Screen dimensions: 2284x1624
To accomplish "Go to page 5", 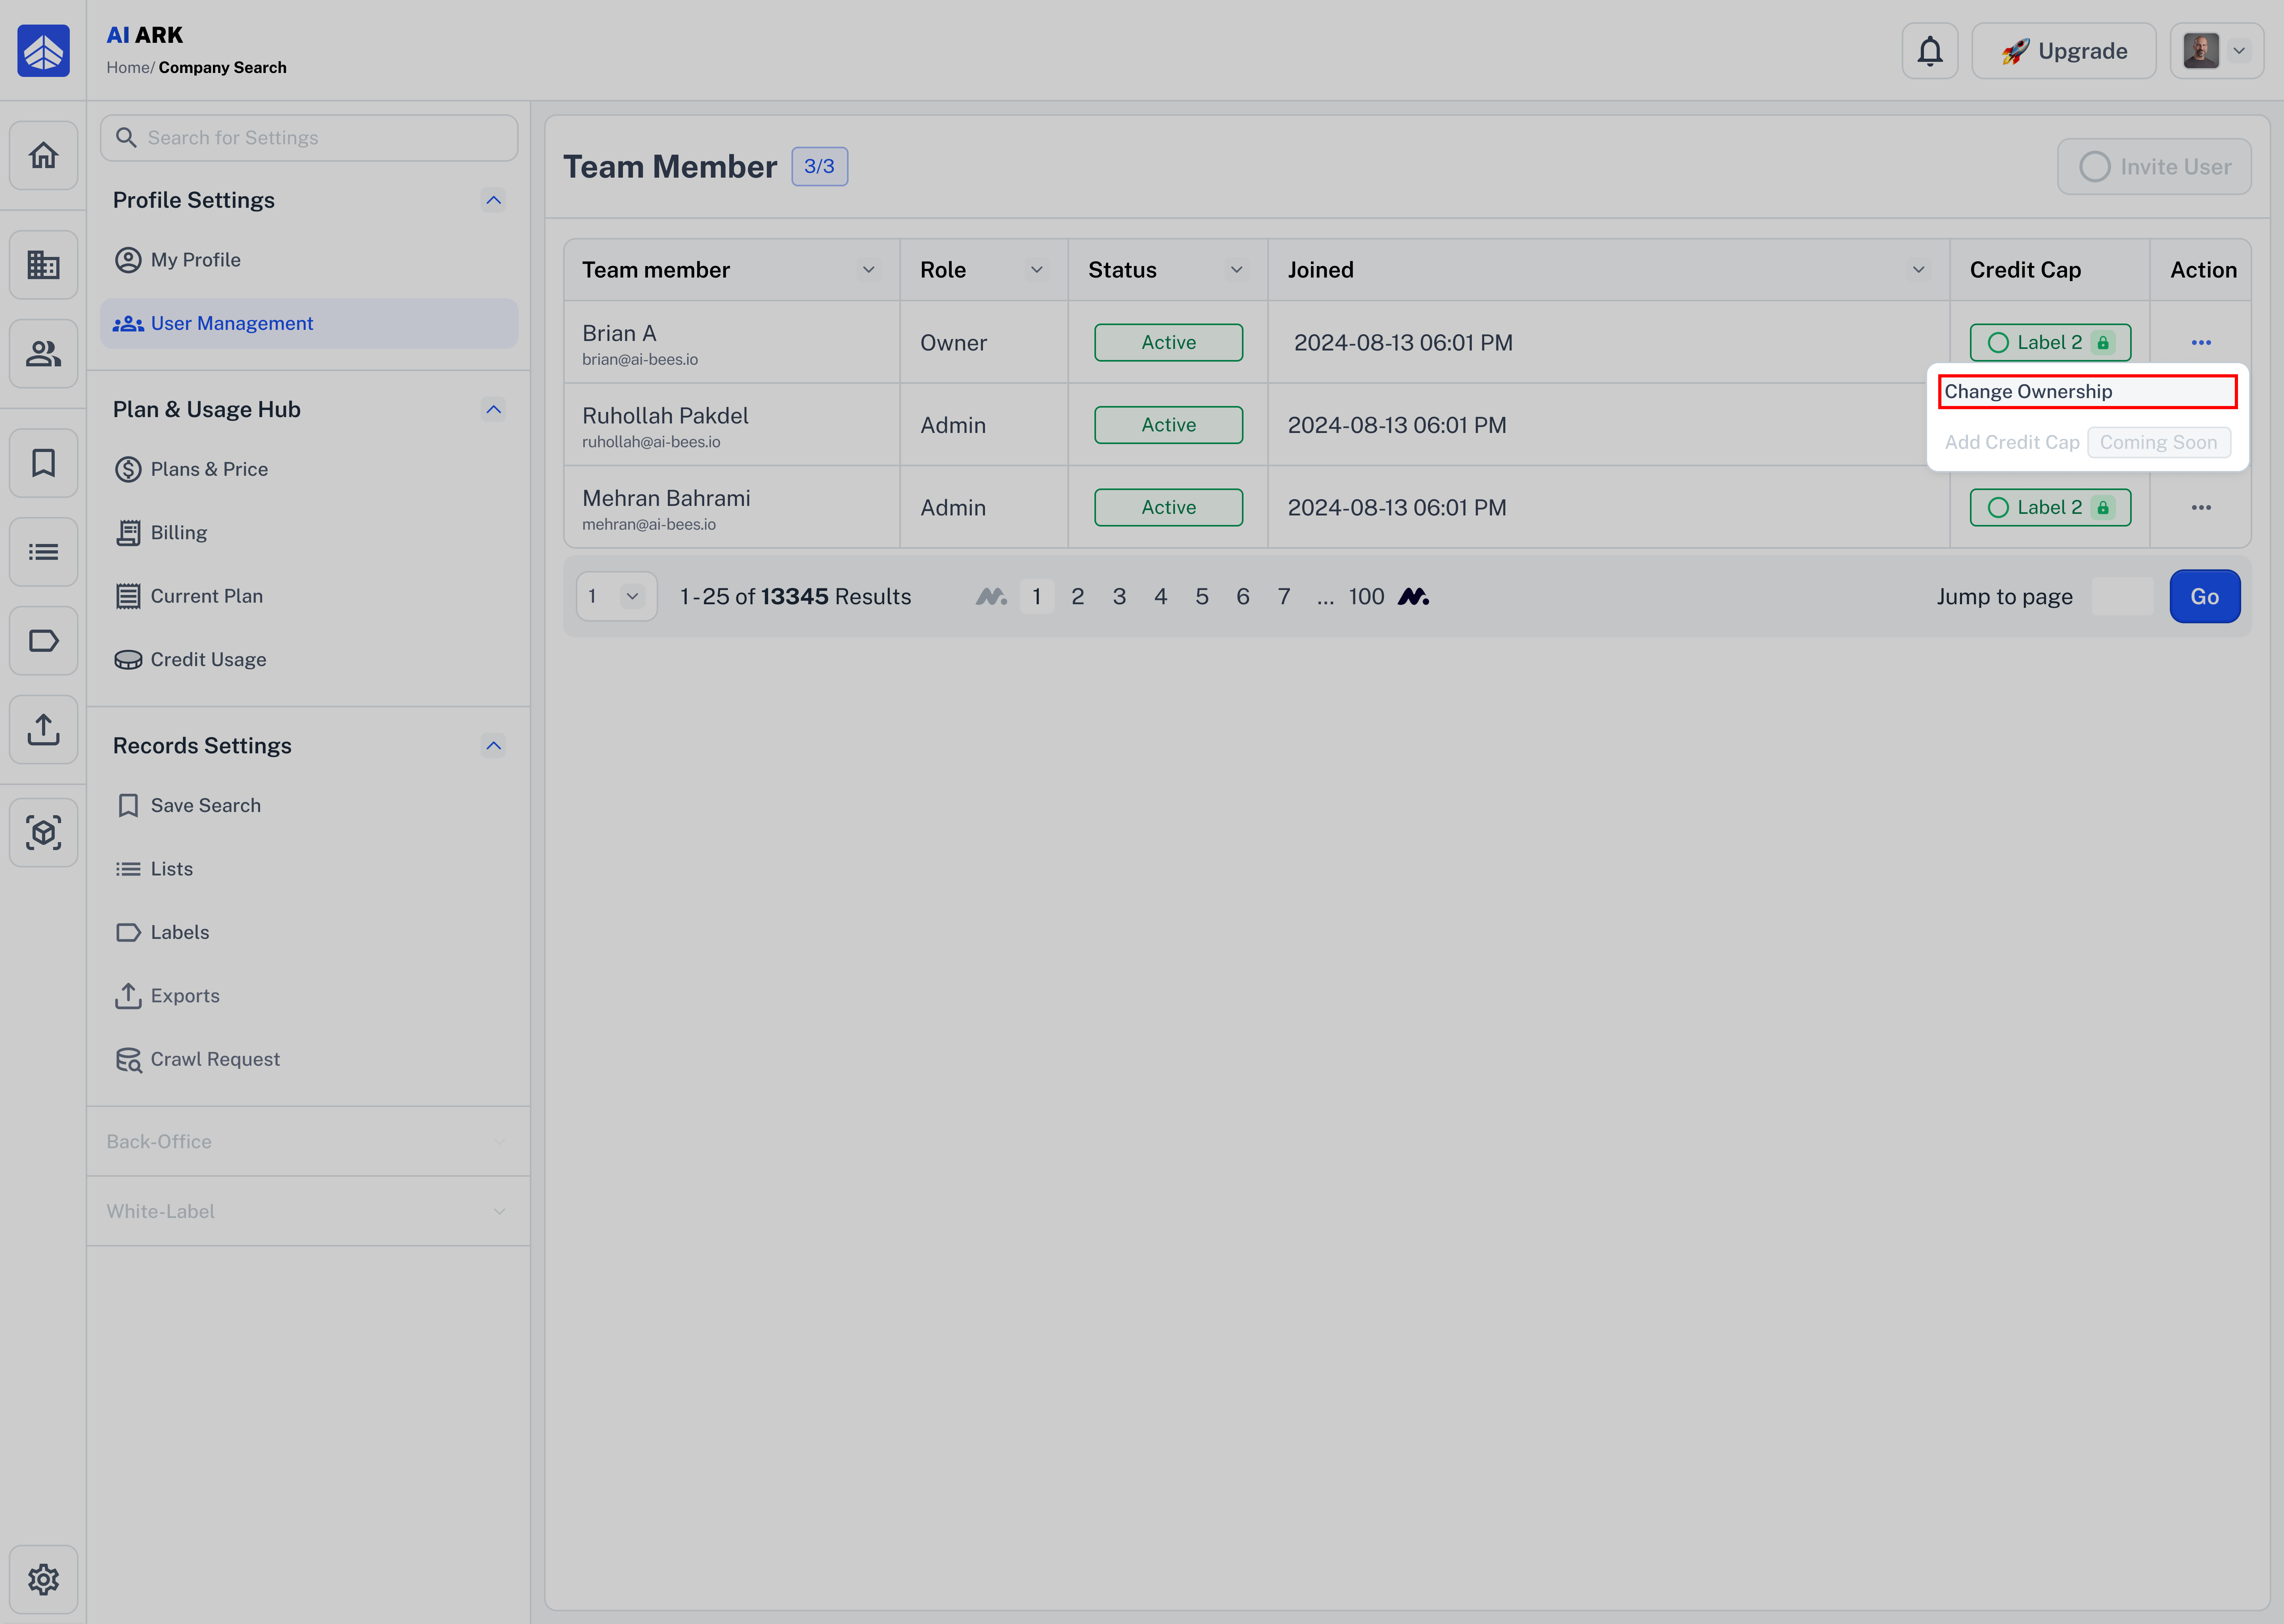I will (x=1201, y=597).
